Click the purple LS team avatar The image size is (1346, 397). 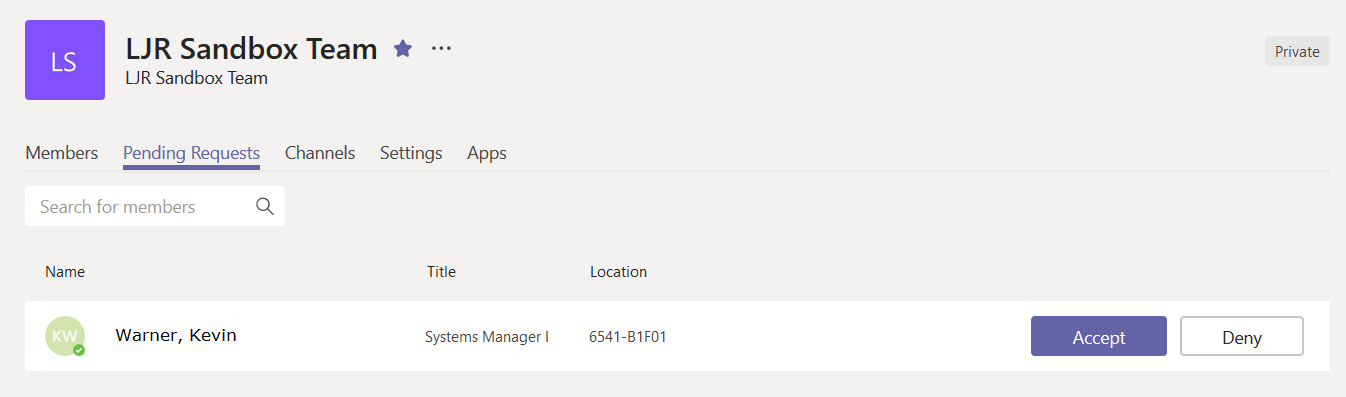click(x=65, y=60)
